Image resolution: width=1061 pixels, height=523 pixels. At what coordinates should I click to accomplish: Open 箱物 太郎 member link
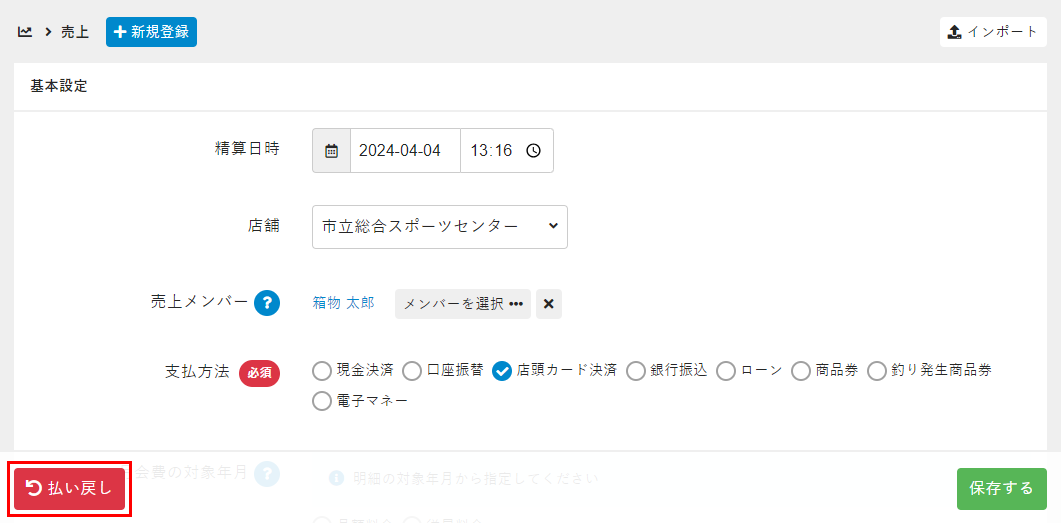point(343,303)
